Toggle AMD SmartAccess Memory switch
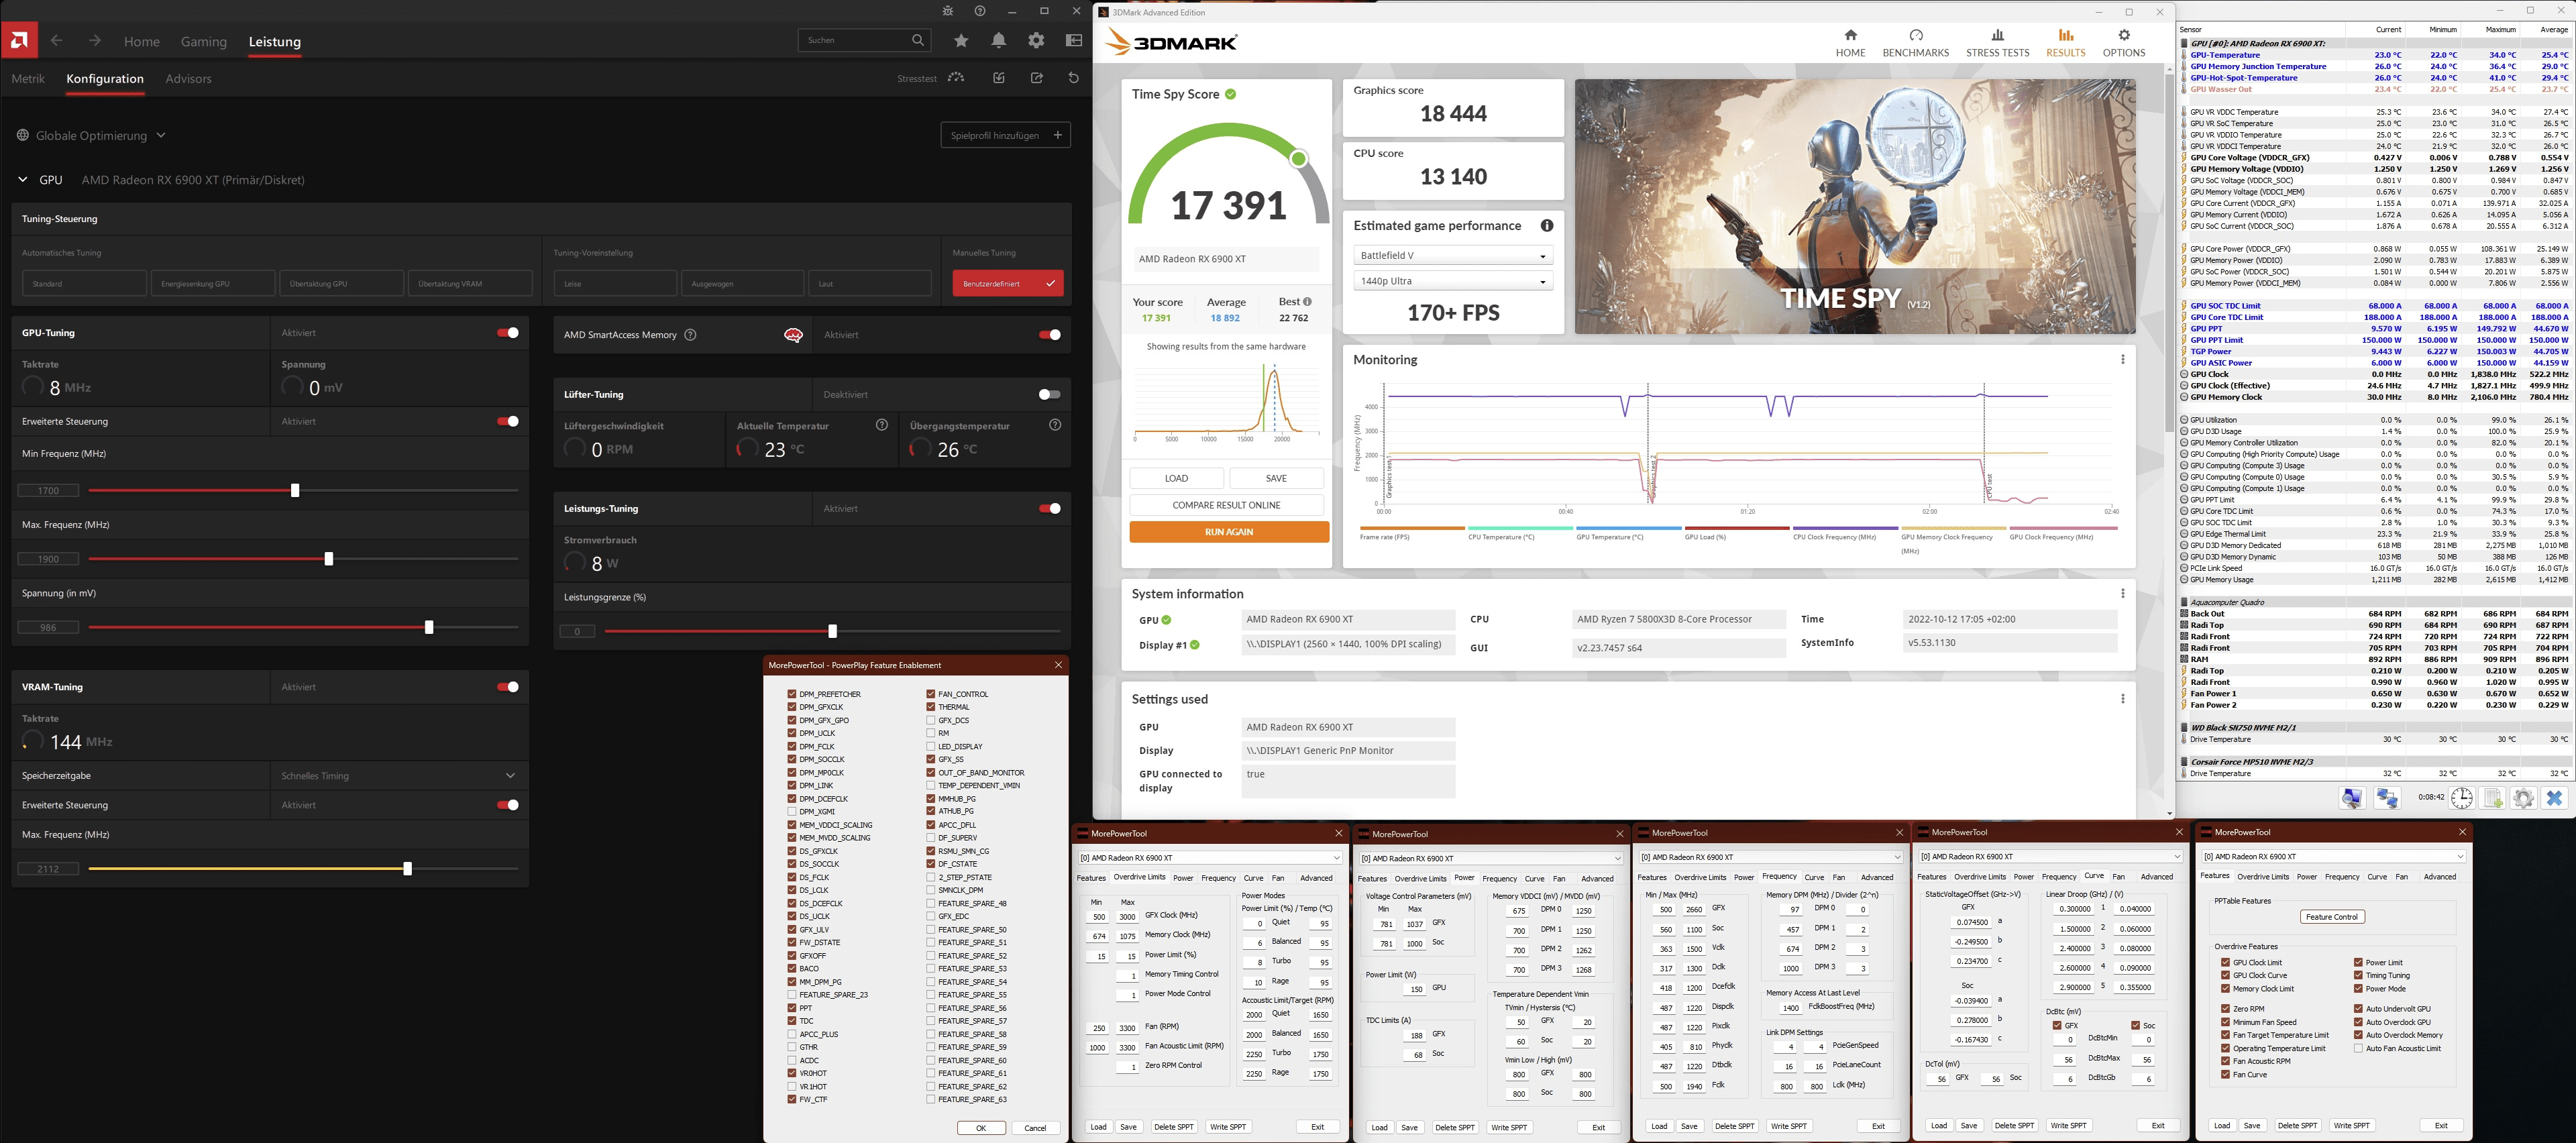 click(x=1049, y=335)
